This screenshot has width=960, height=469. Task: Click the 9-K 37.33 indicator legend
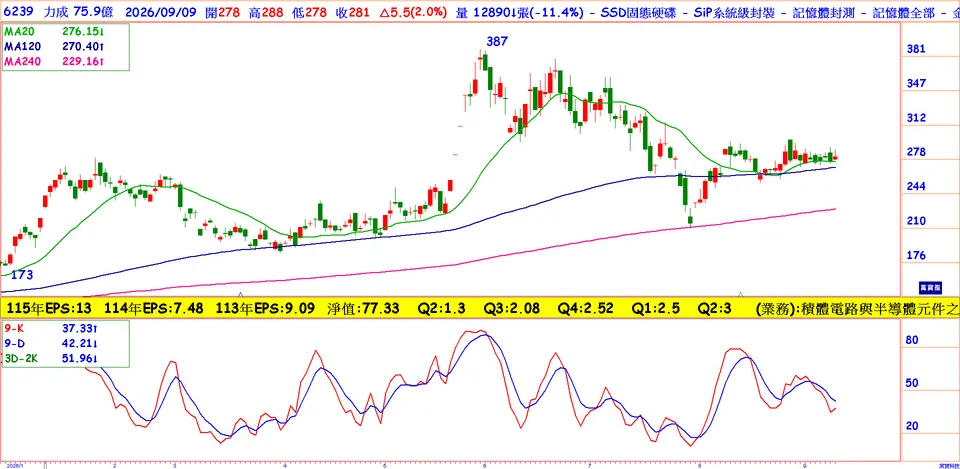coord(53,329)
